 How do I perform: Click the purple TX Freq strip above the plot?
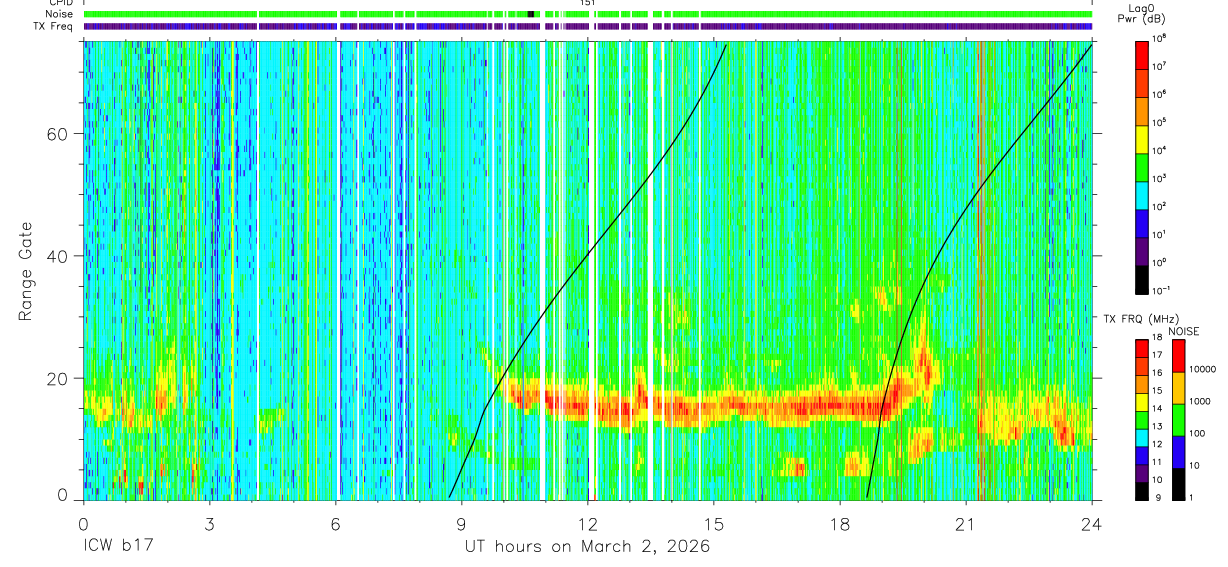pos(587,26)
